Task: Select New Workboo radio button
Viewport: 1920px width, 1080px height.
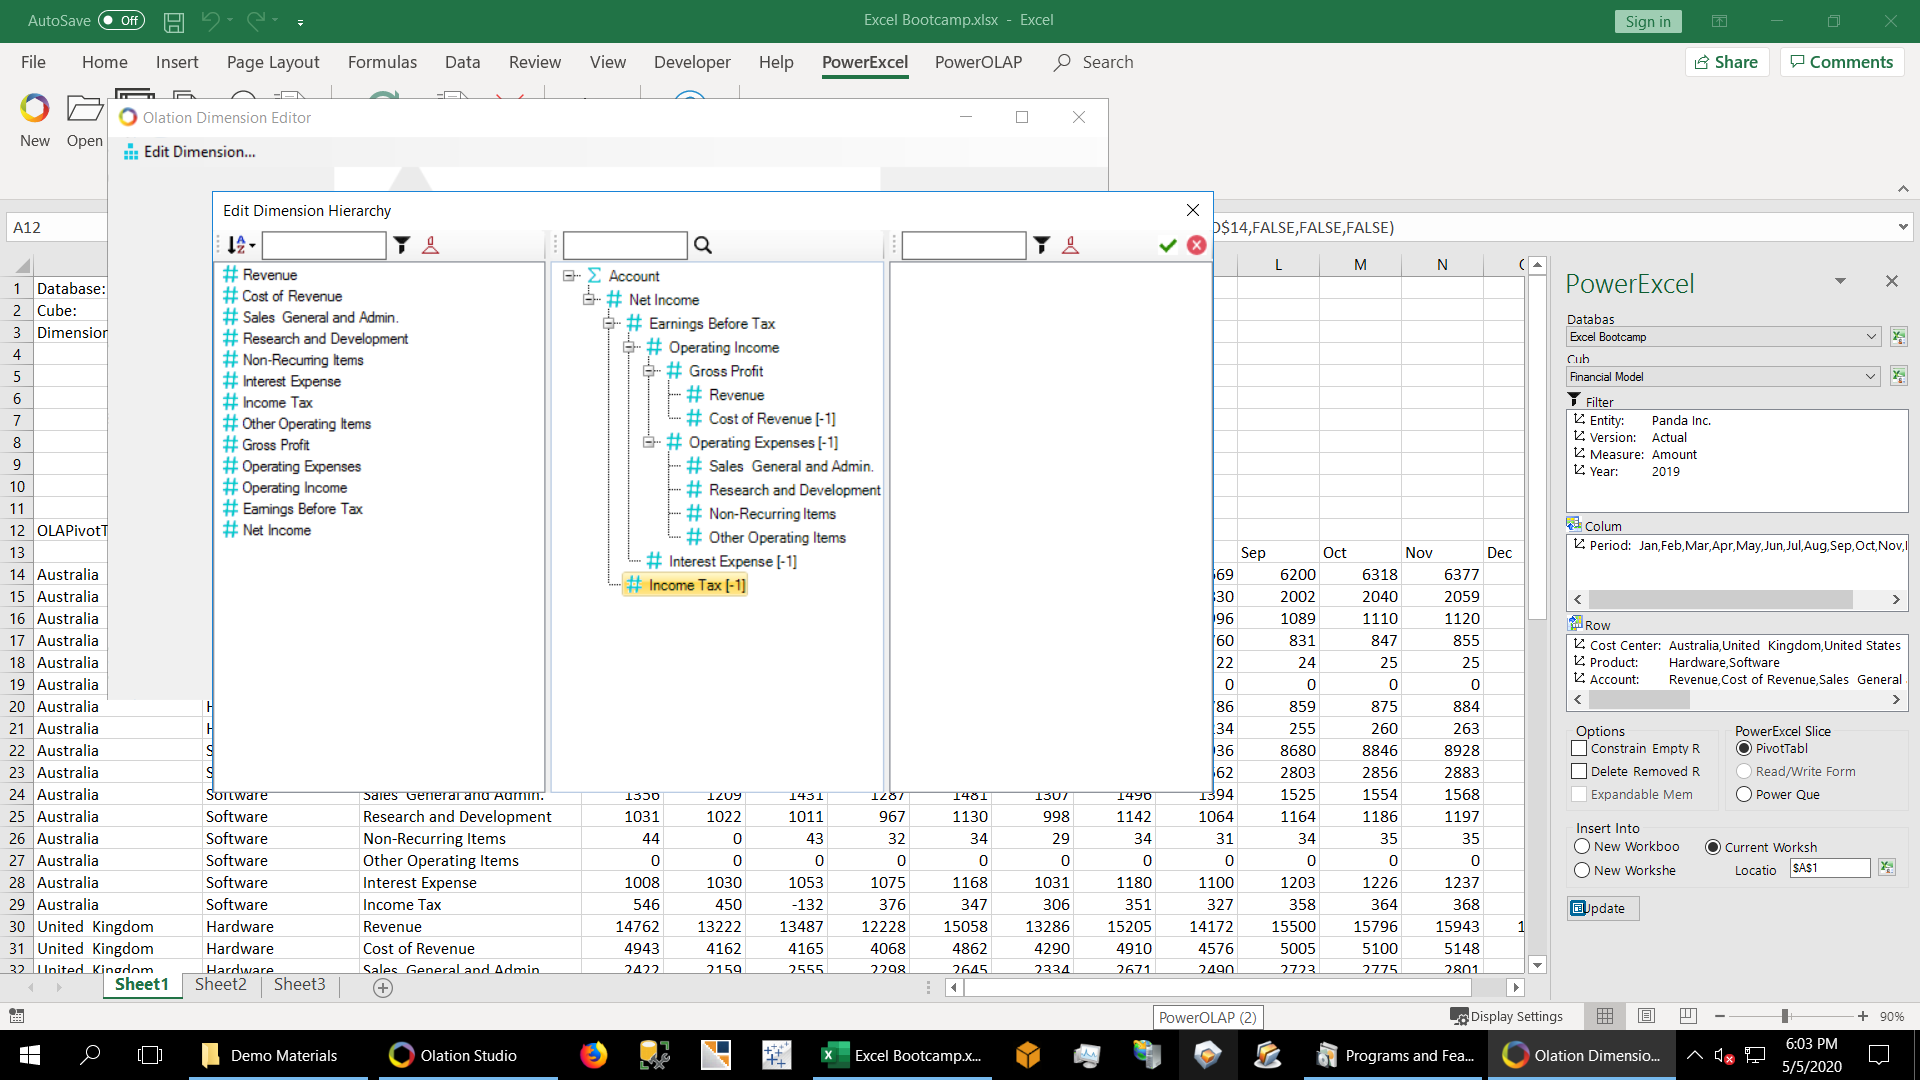Action: click(1582, 846)
